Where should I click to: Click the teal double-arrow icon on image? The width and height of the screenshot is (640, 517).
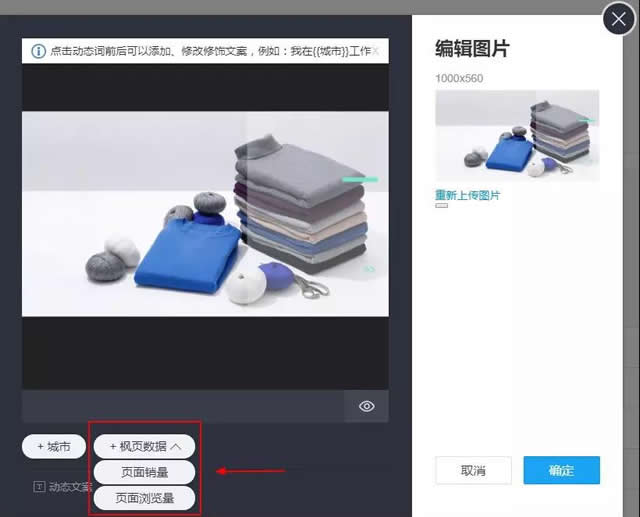369,269
